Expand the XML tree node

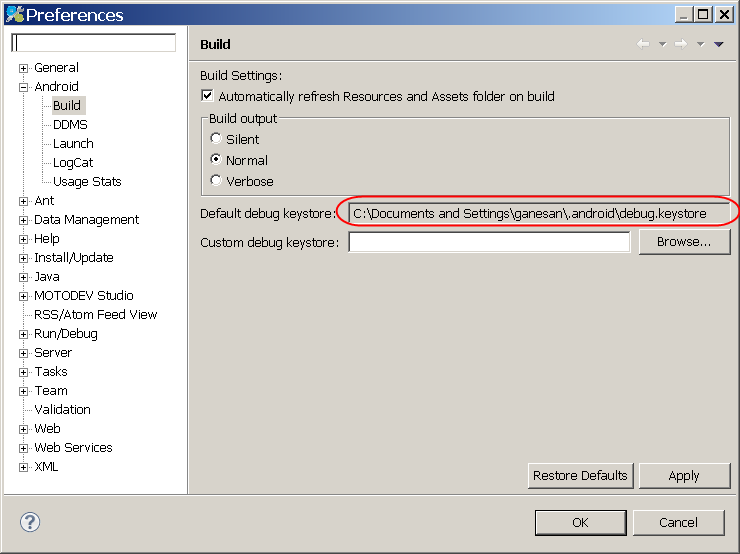[x=23, y=467]
